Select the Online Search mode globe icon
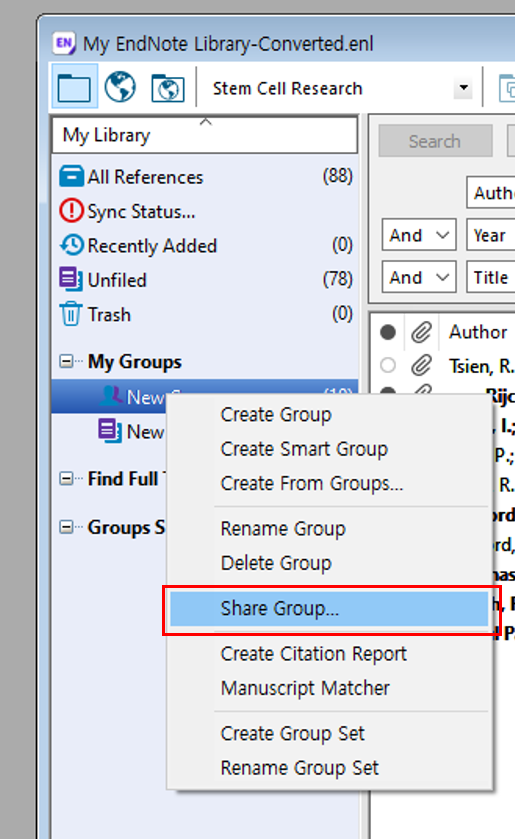Viewport: 515px width, 839px height. 120,87
